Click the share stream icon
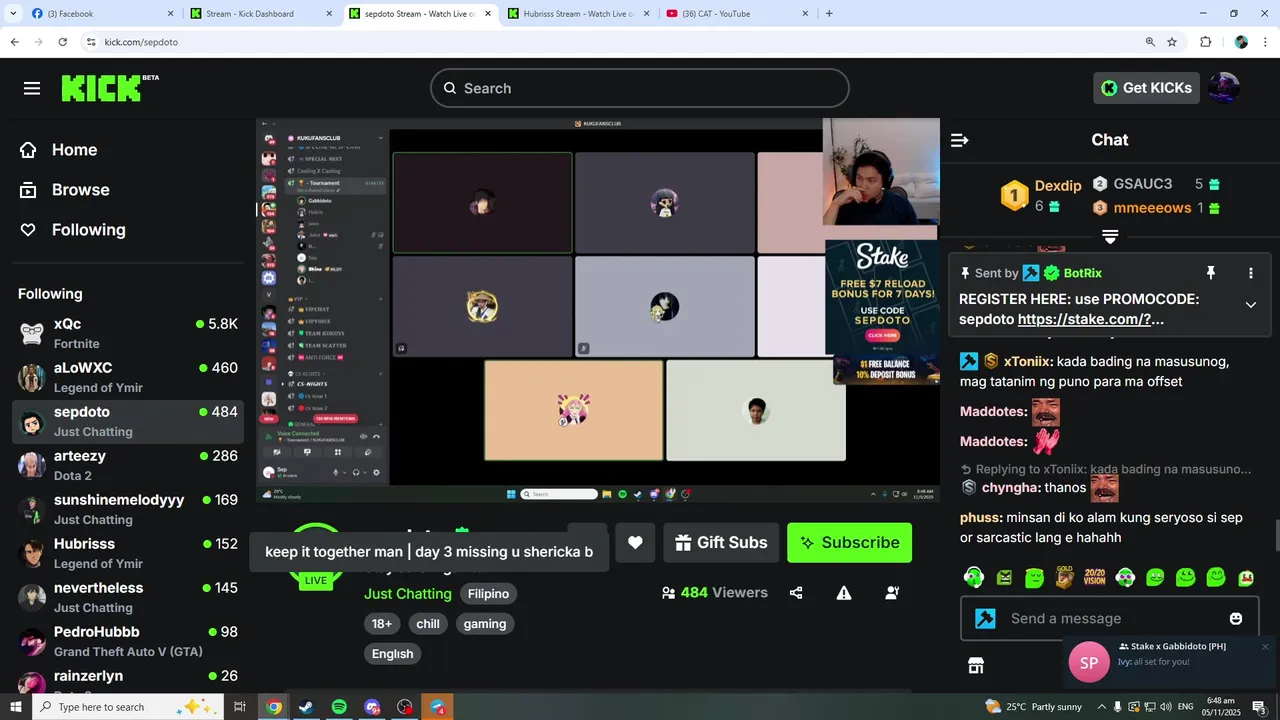The height and width of the screenshot is (720, 1280). 796,593
